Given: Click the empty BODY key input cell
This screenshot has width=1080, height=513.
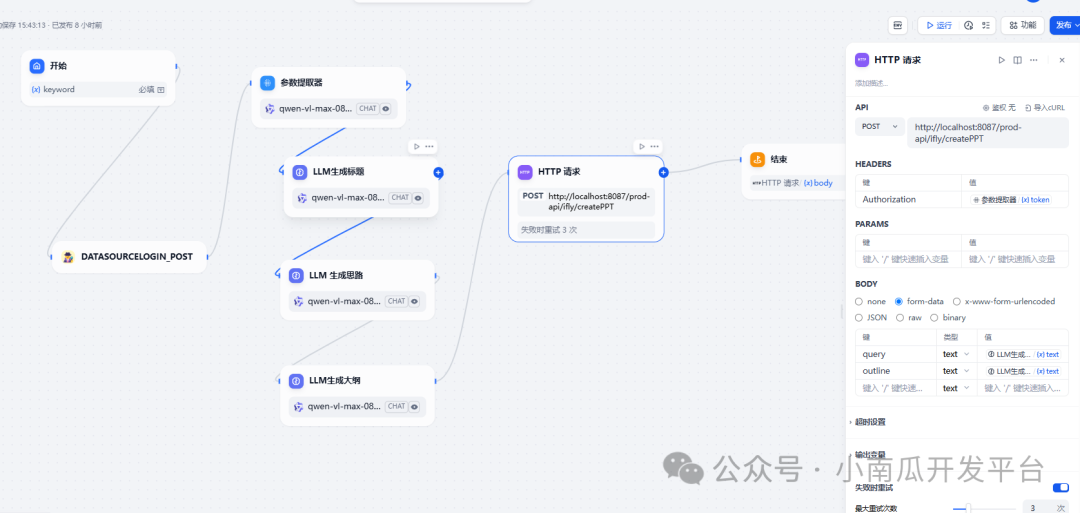Looking at the screenshot, I should 896,388.
